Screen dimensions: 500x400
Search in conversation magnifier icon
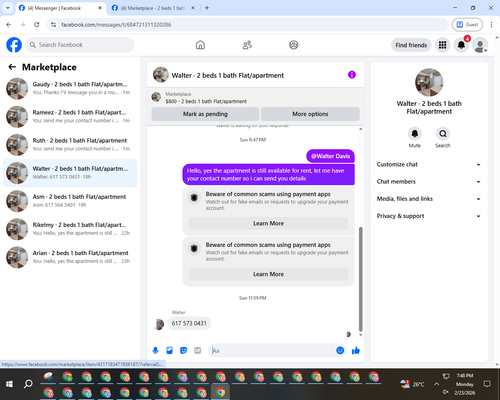443,134
